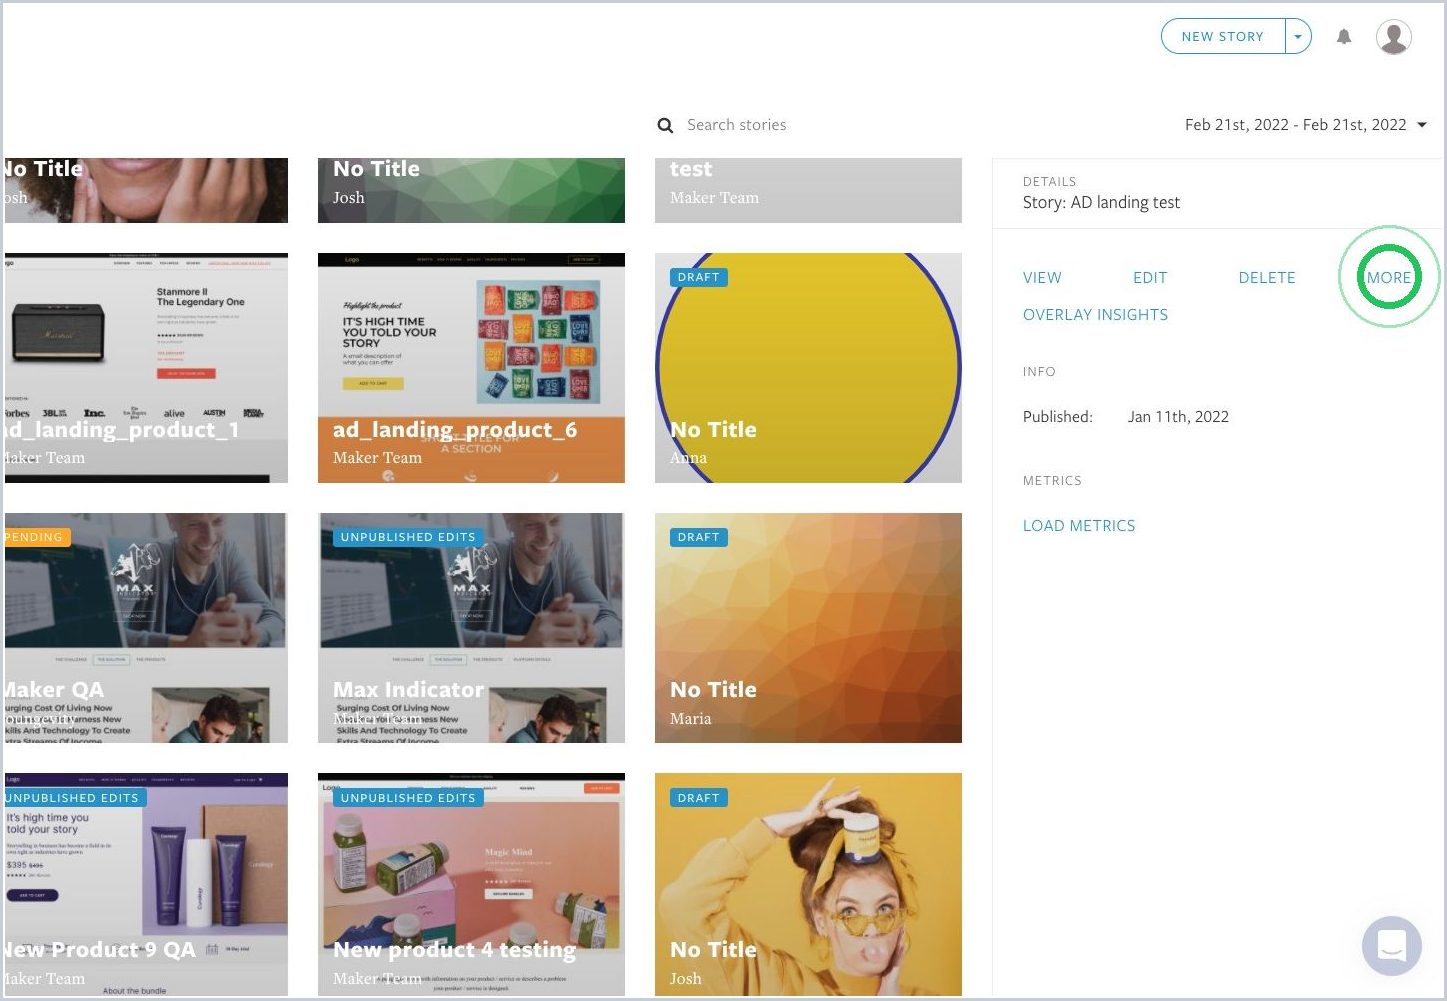The height and width of the screenshot is (1001, 1447).
Task: Delete the AD landing test story
Action: tap(1267, 278)
